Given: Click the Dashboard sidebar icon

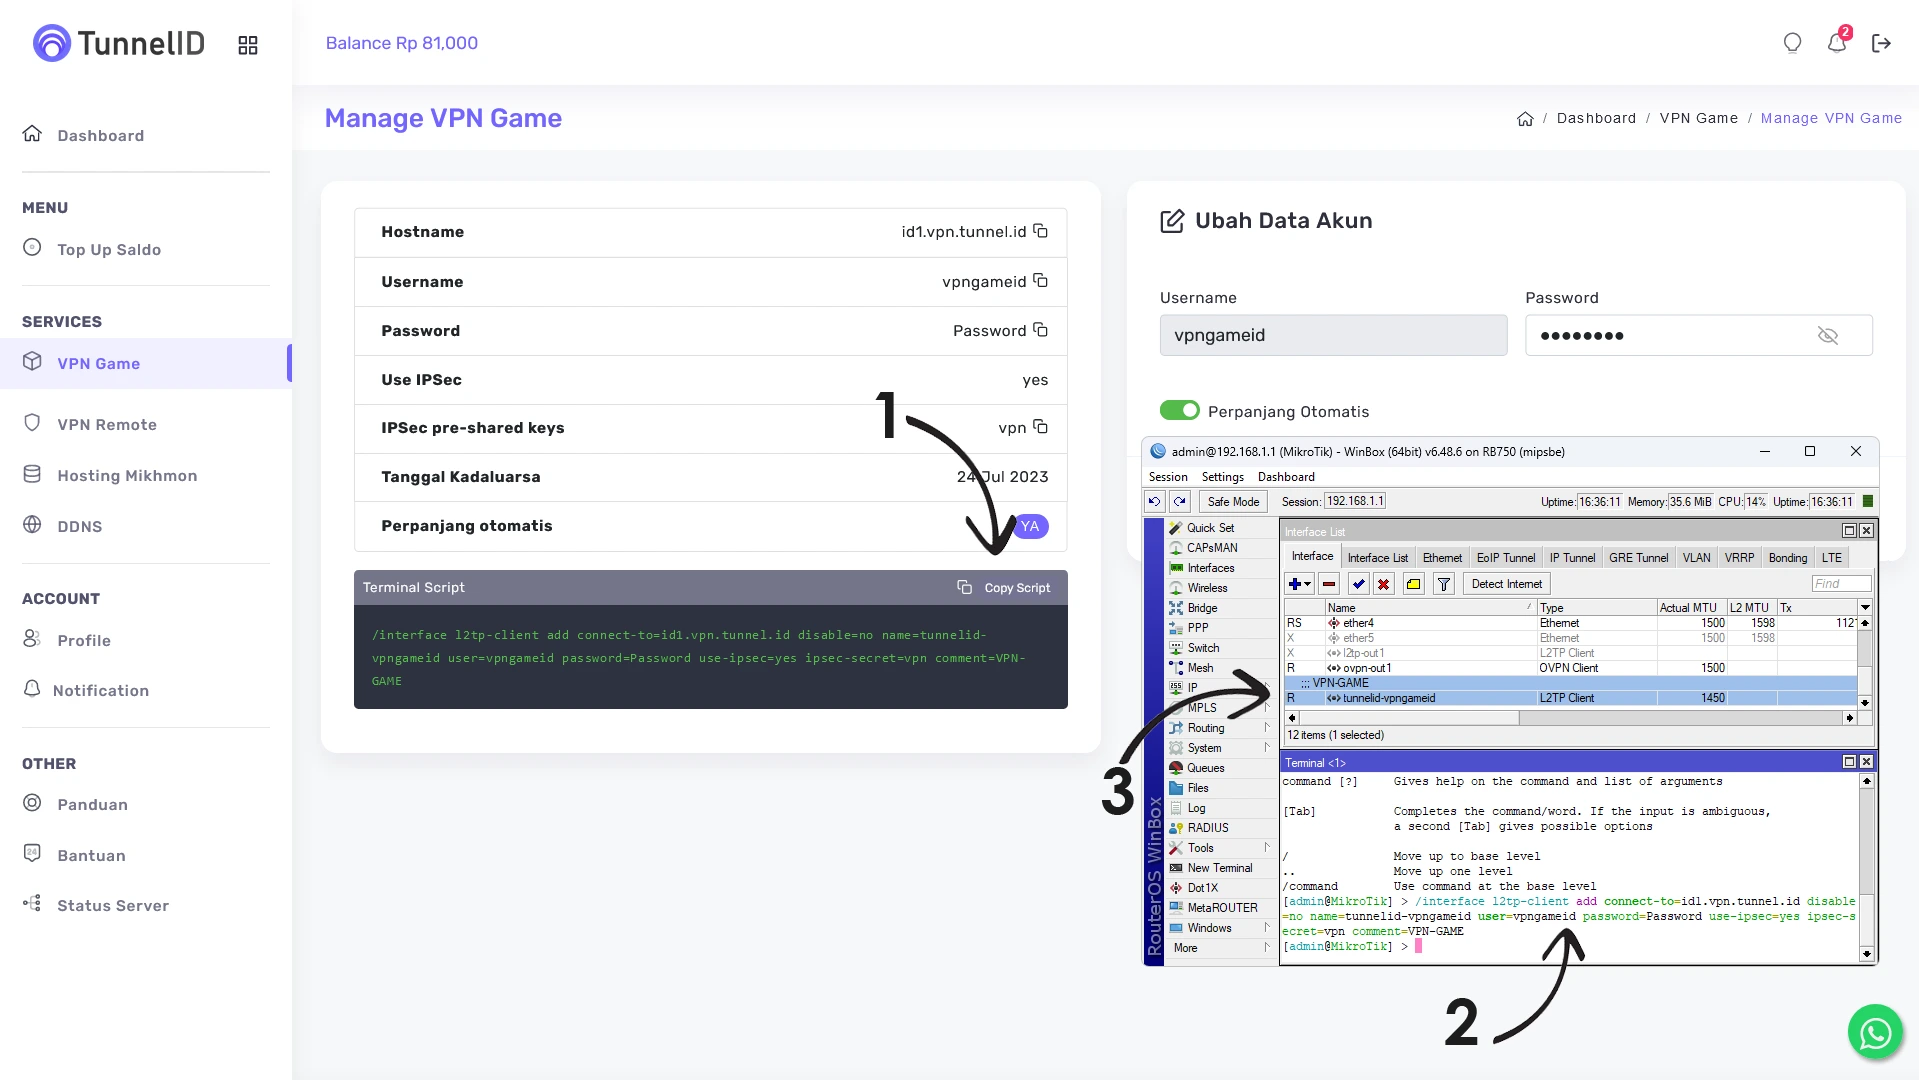Looking at the screenshot, I should tap(32, 134).
